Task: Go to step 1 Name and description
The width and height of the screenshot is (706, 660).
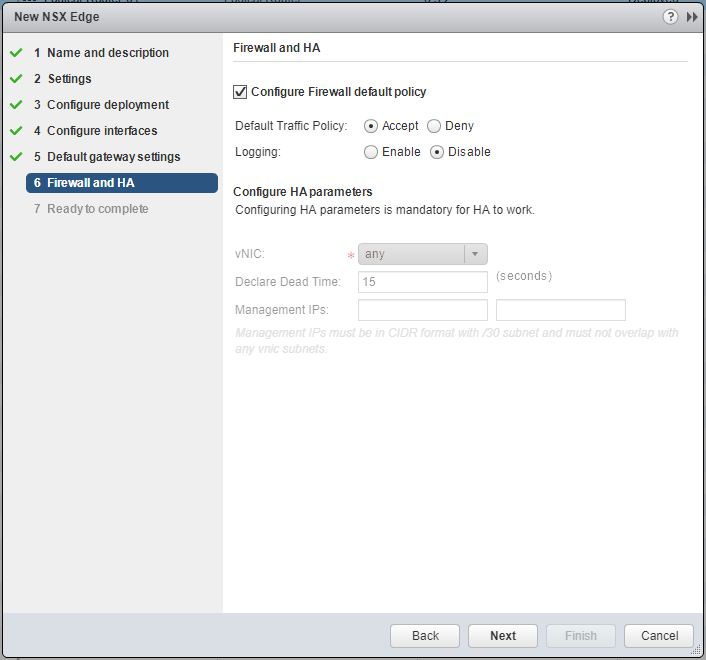Action: [107, 53]
